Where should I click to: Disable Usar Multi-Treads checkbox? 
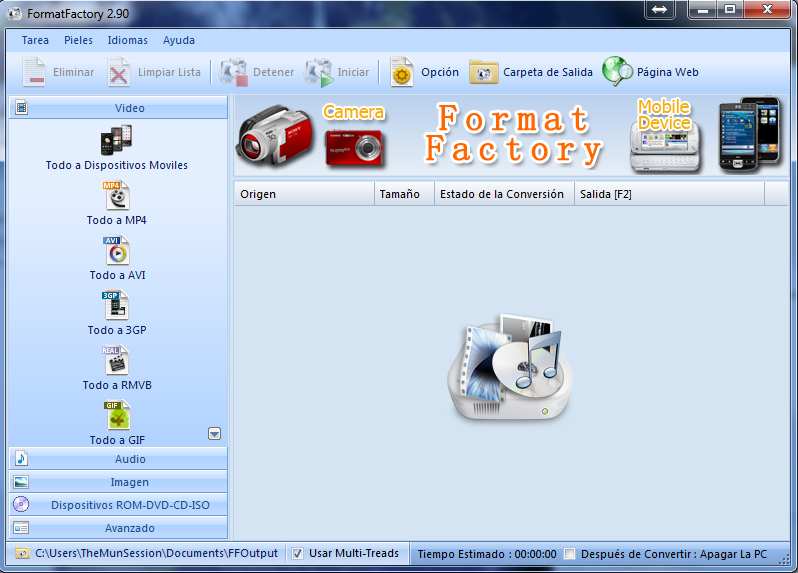click(x=298, y=554)
